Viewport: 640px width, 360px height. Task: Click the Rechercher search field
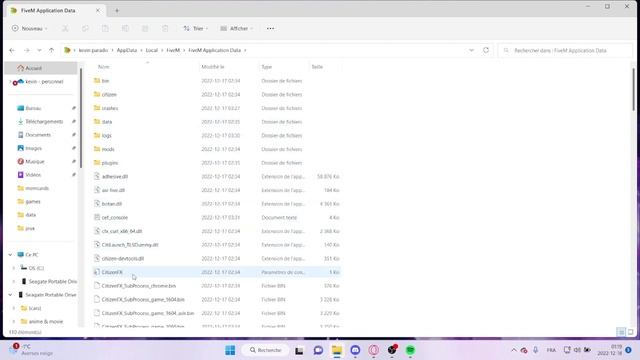click(565, 50)
